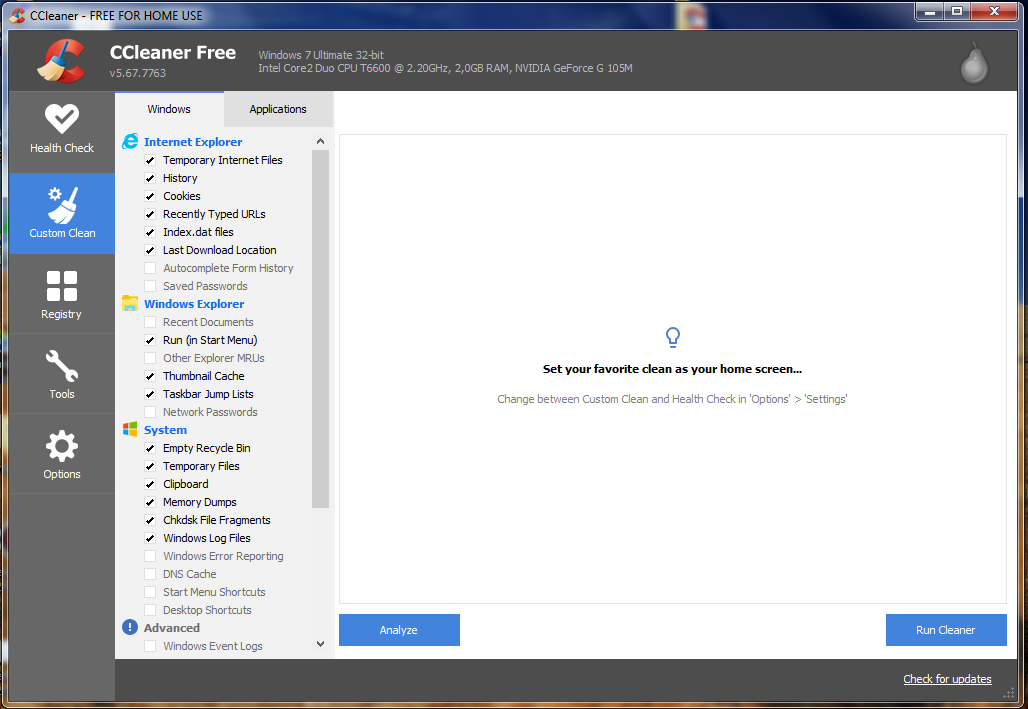The width and height of the screenshot is (1028, 709).
Task: Click the cleaner list scrollbar thumb
Action: pos(320,329)
